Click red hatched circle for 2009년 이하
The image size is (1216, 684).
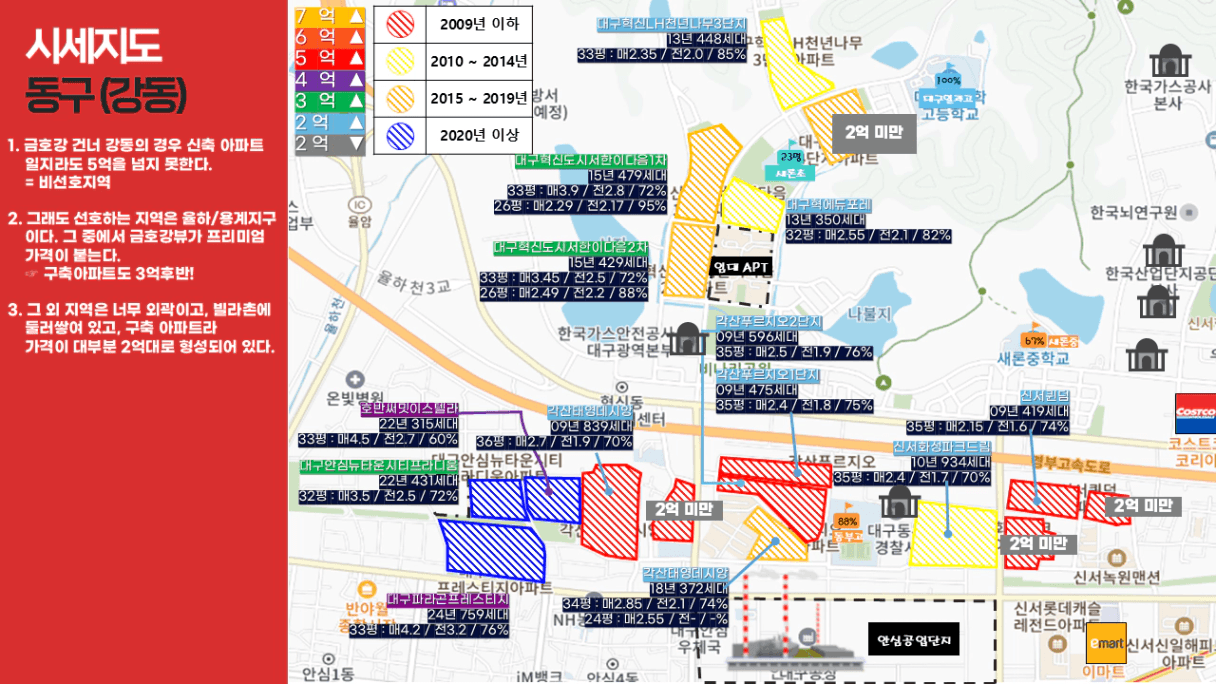[400, 24]
